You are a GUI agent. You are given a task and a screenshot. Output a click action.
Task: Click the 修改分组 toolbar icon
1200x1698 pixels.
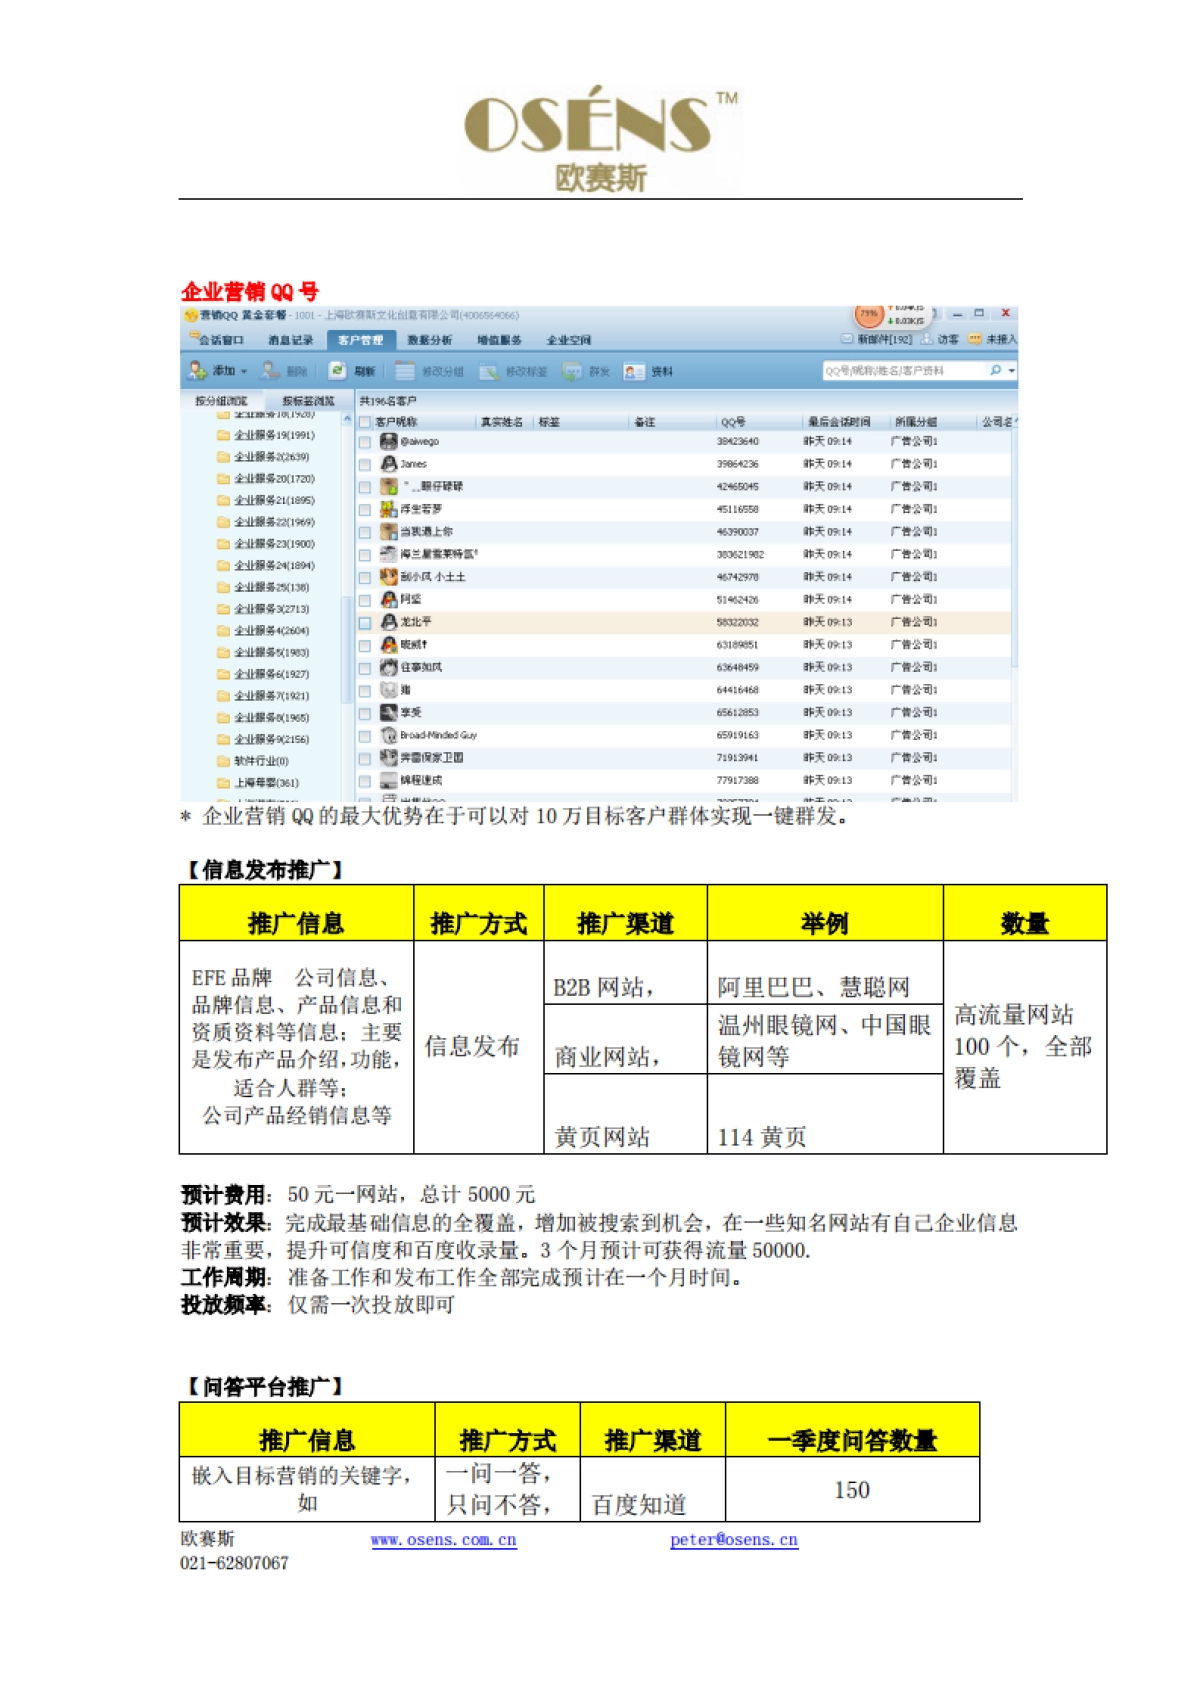click(x=404, y=371)
